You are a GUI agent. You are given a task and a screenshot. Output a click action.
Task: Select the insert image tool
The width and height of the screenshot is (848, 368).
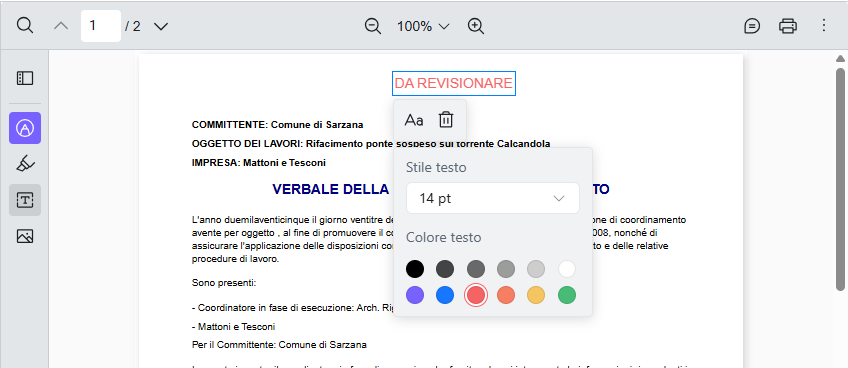click(25, 236)
